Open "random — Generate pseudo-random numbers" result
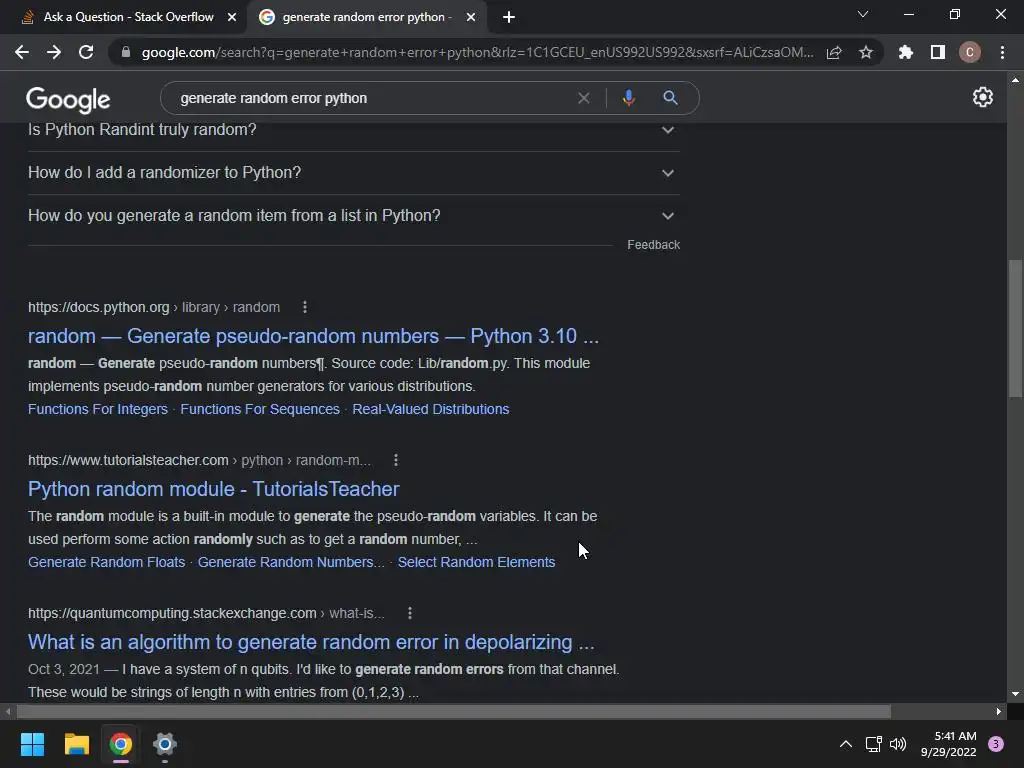1024x768 pixels. tap(313, 336)
